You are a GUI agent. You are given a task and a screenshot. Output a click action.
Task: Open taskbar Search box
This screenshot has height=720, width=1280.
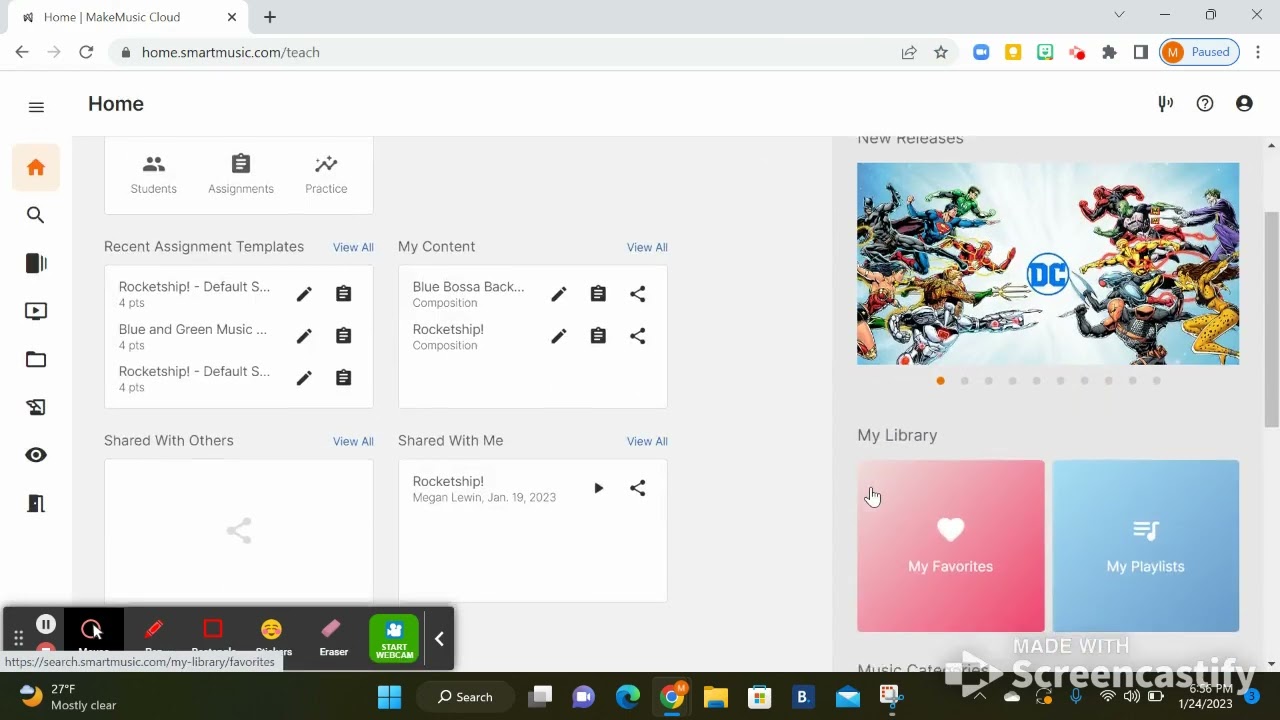point(467,697)
